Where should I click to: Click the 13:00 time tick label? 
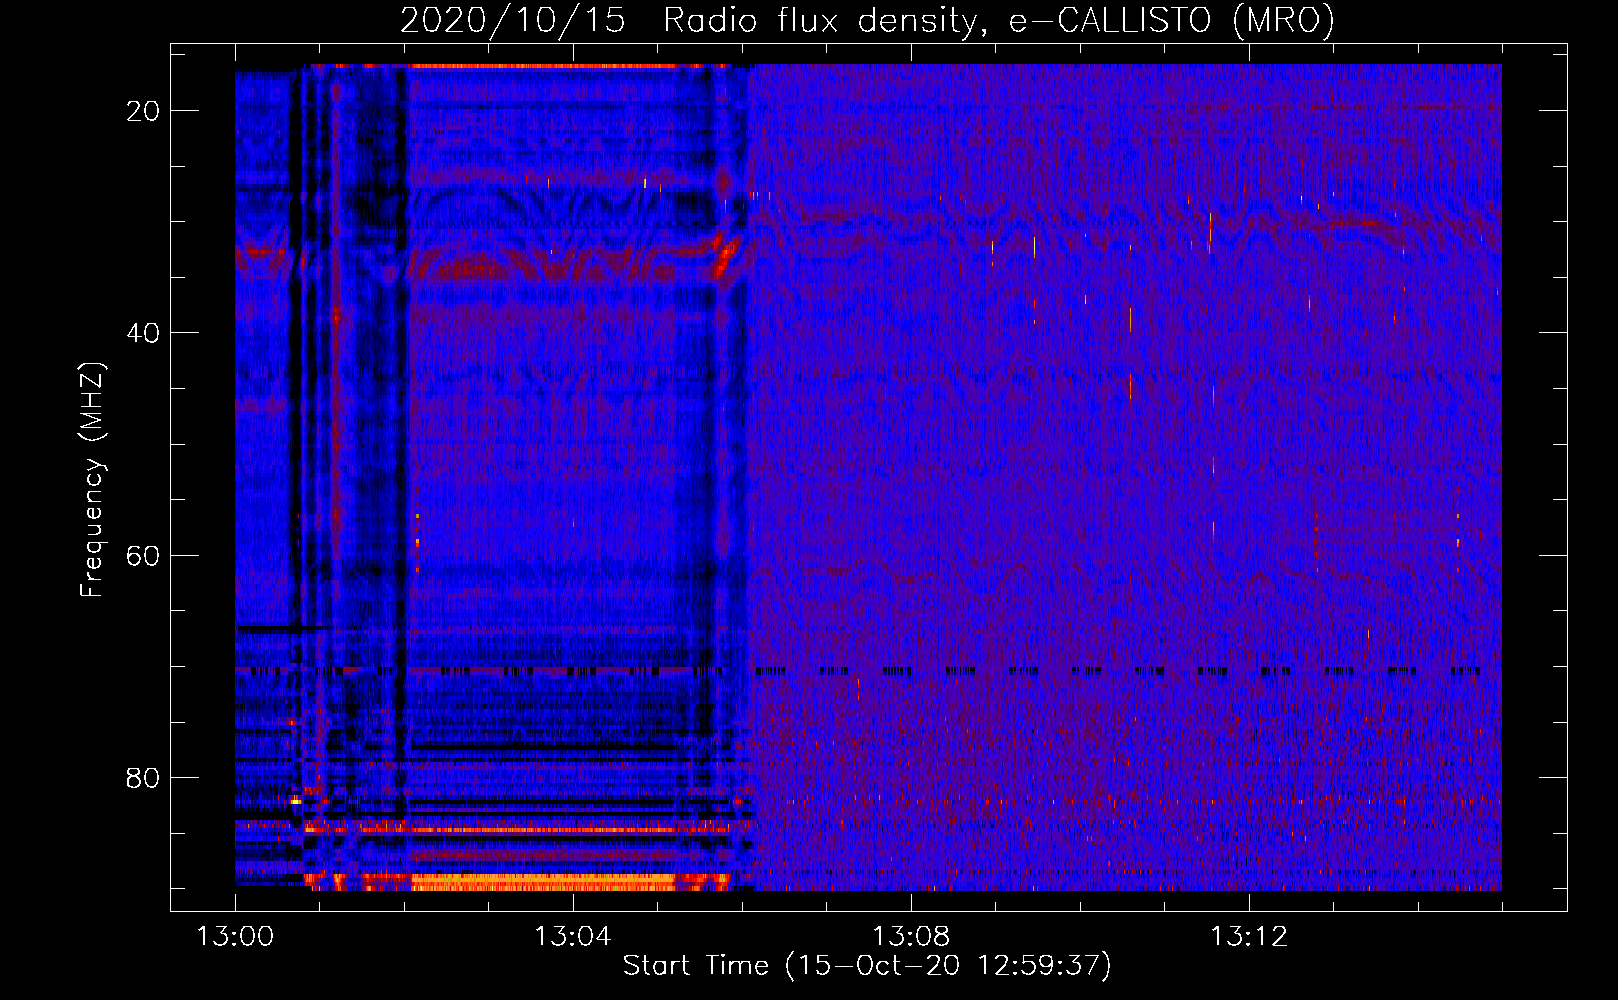point(235,937)
